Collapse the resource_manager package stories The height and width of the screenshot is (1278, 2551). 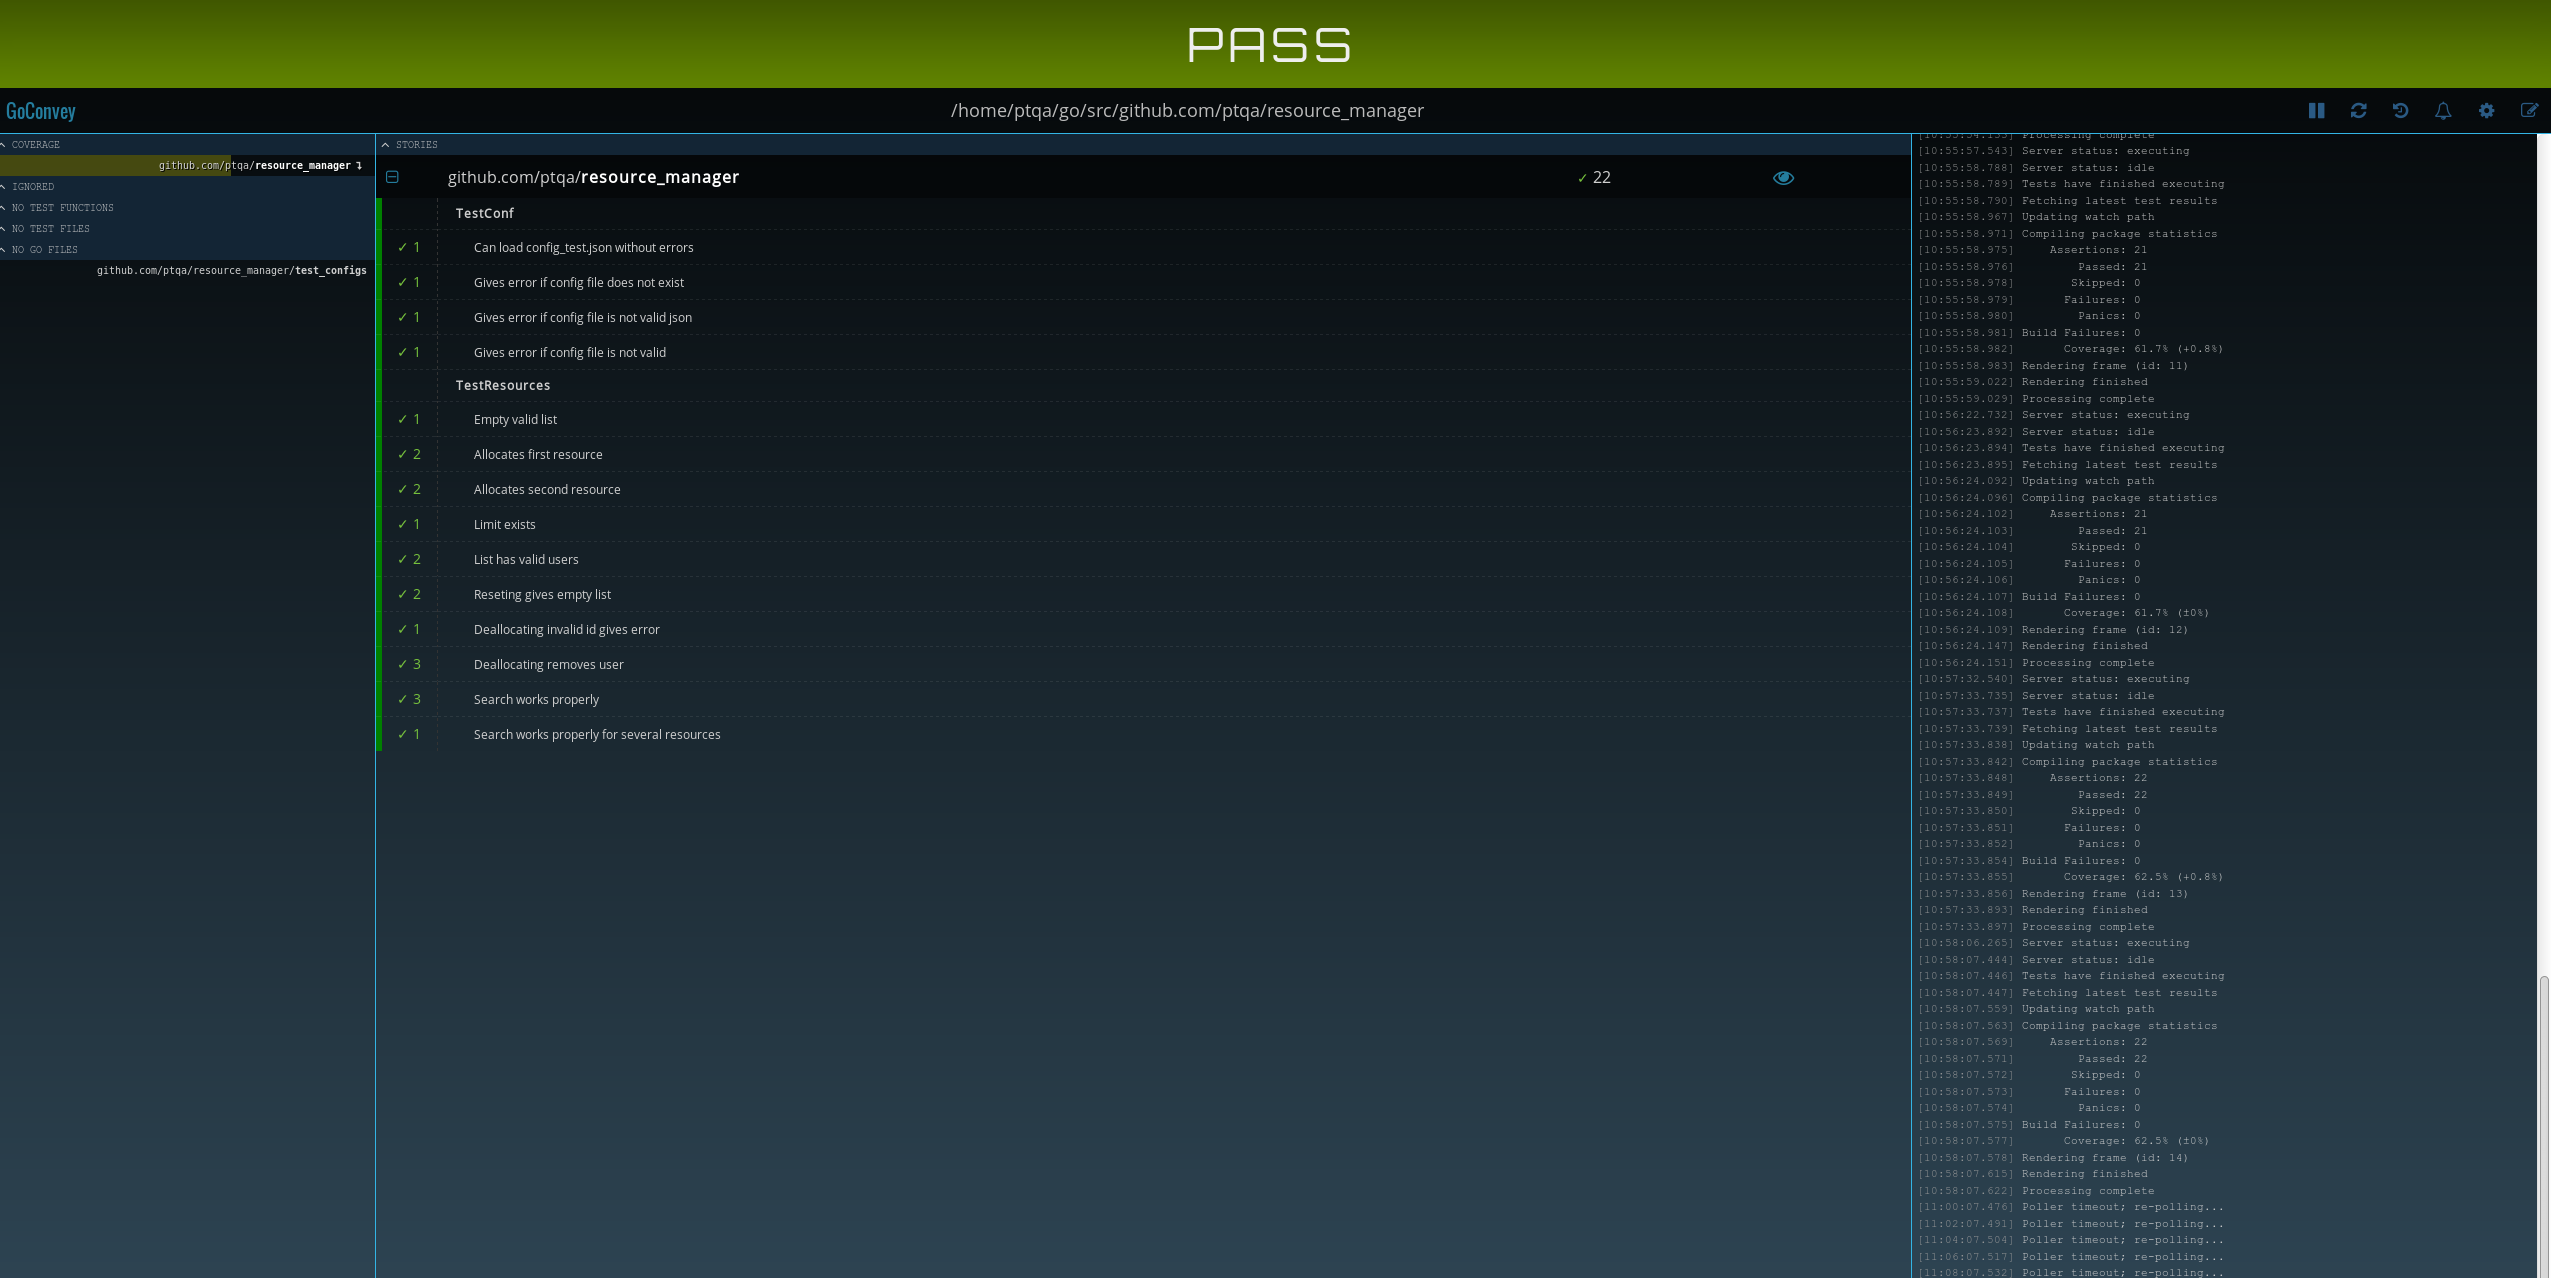point(393,177)
